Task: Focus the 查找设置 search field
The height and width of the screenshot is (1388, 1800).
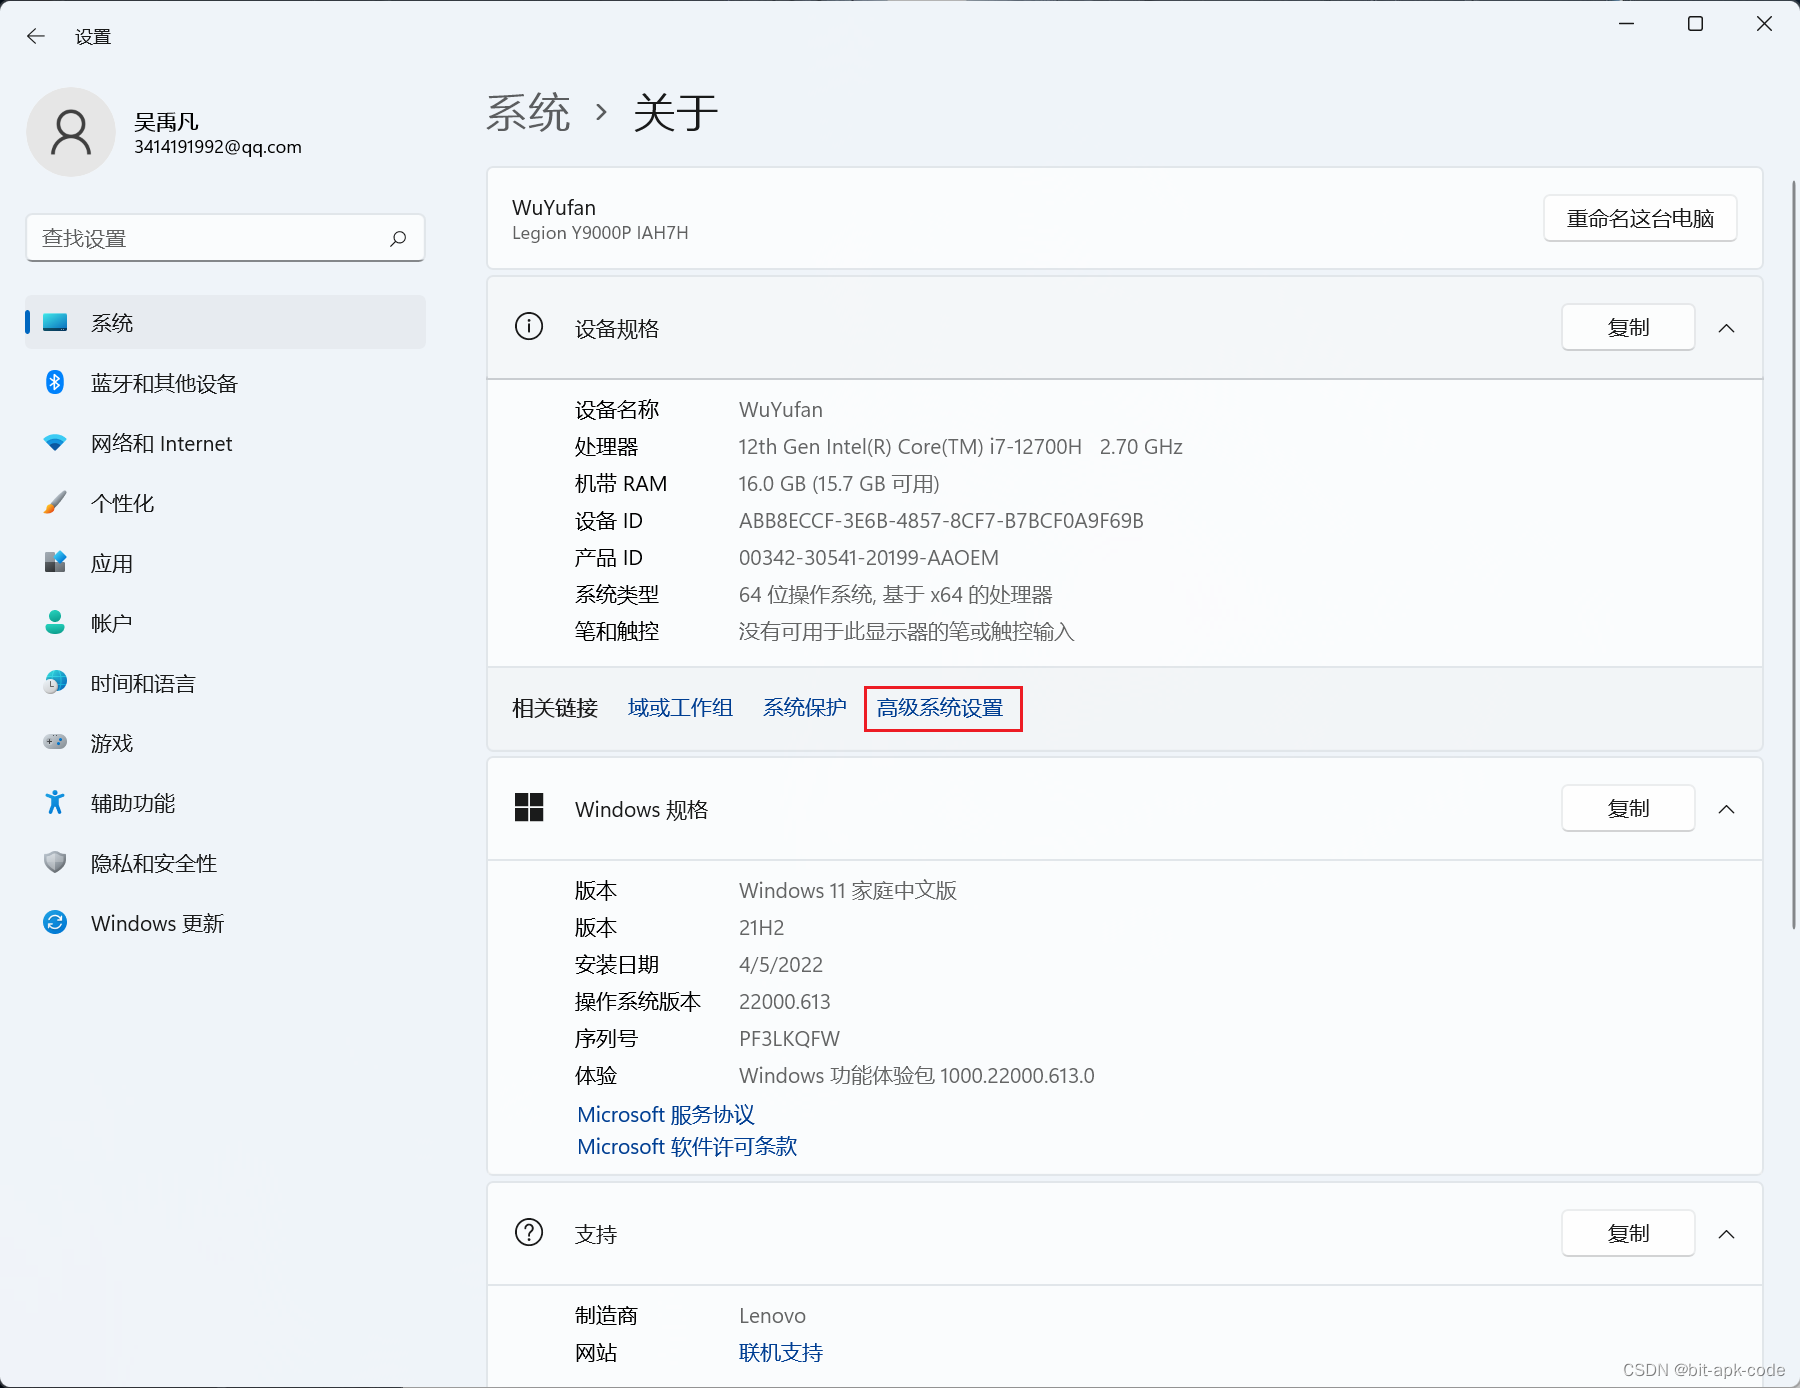Action: coord(225,238)
